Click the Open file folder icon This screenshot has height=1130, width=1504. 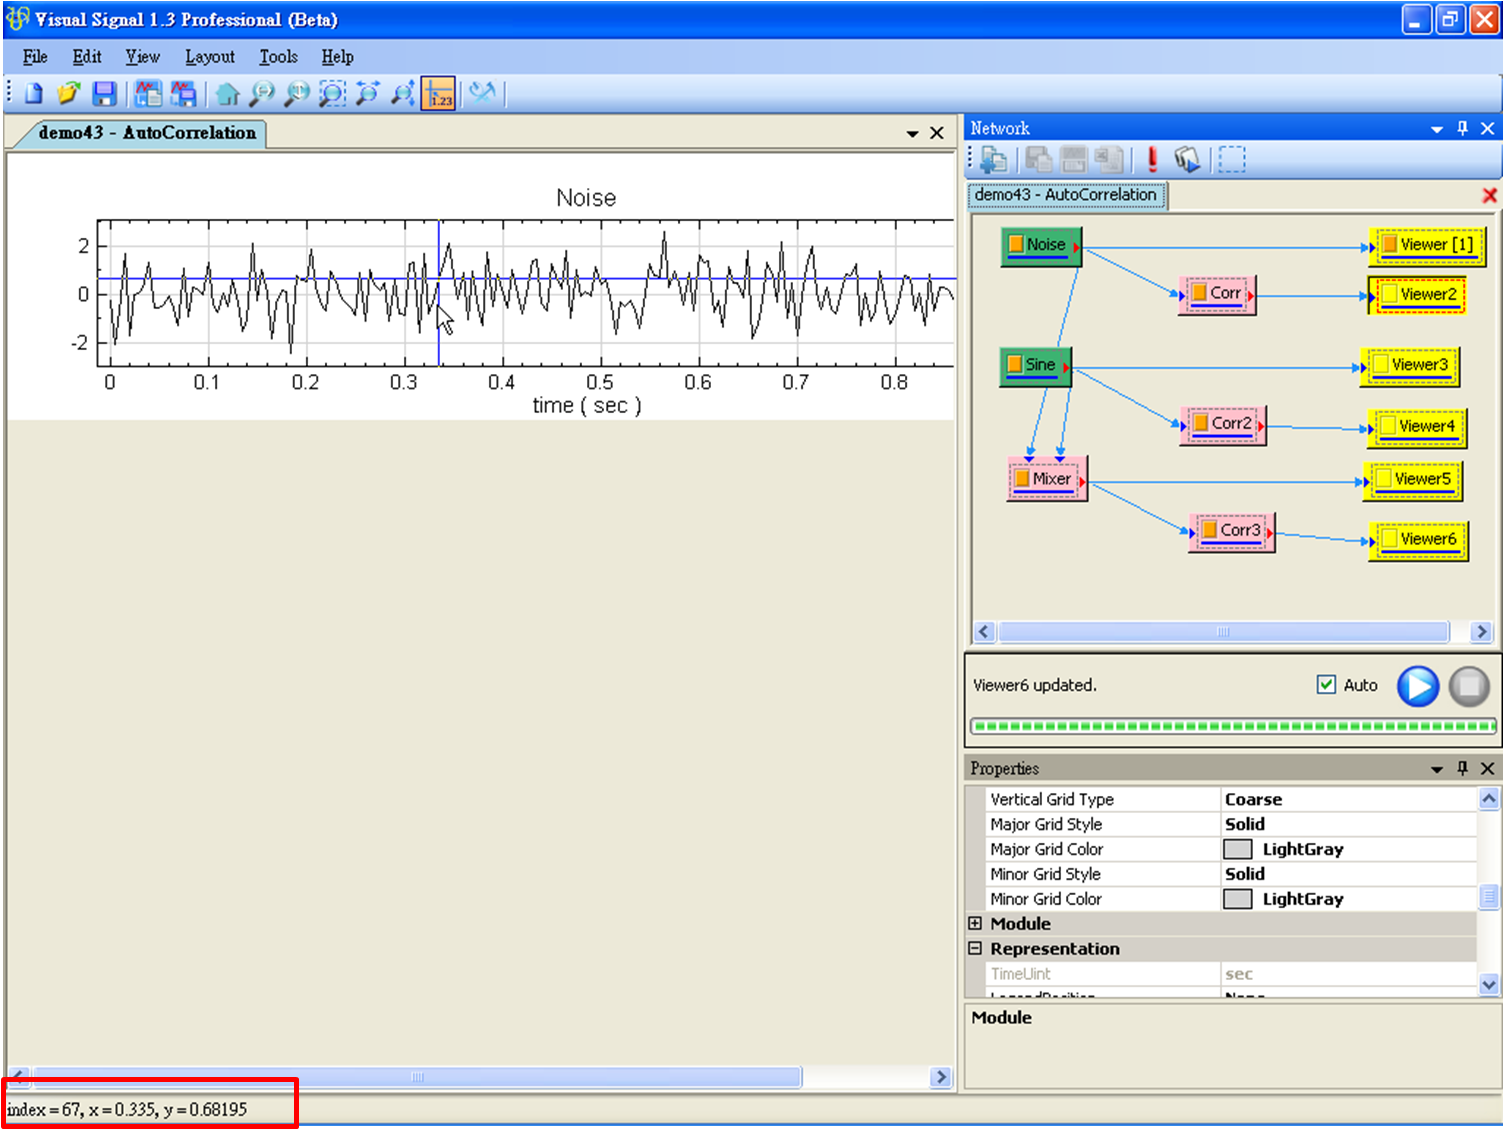point(68,94)
